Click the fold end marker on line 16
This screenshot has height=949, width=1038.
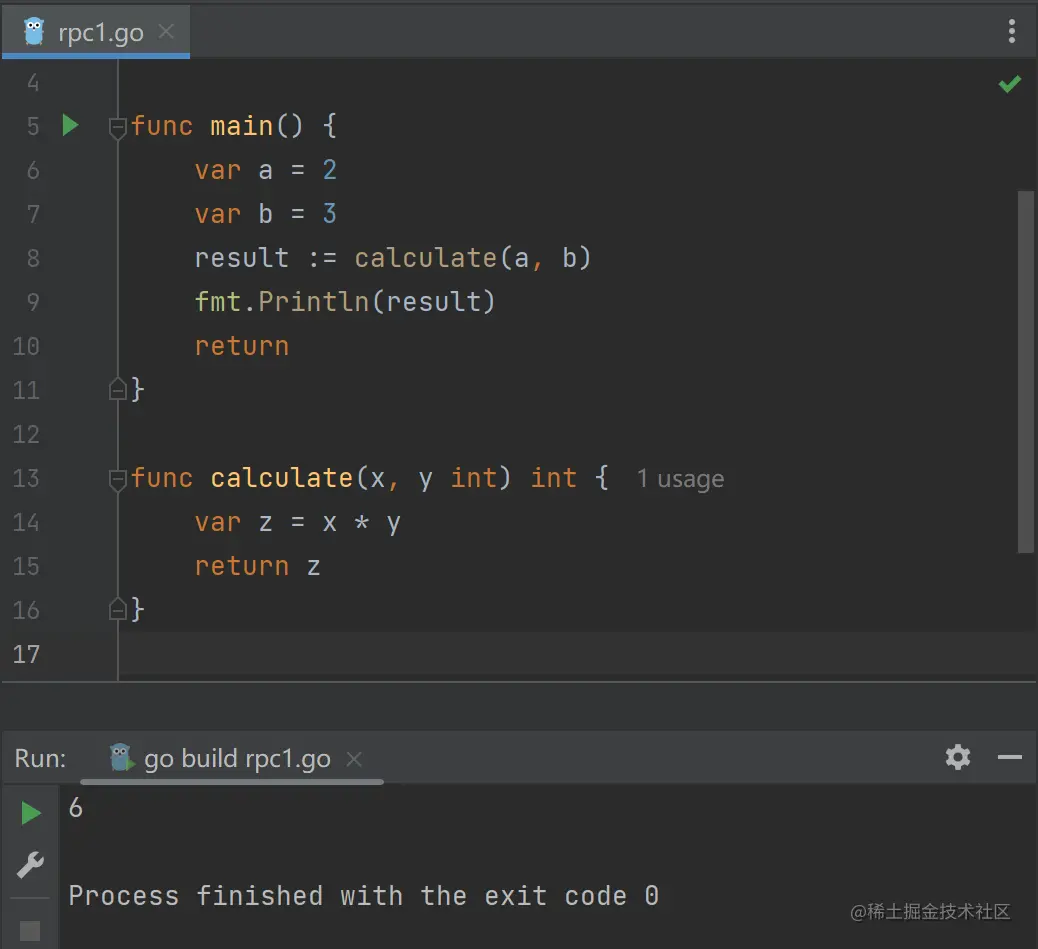(117, 609)
